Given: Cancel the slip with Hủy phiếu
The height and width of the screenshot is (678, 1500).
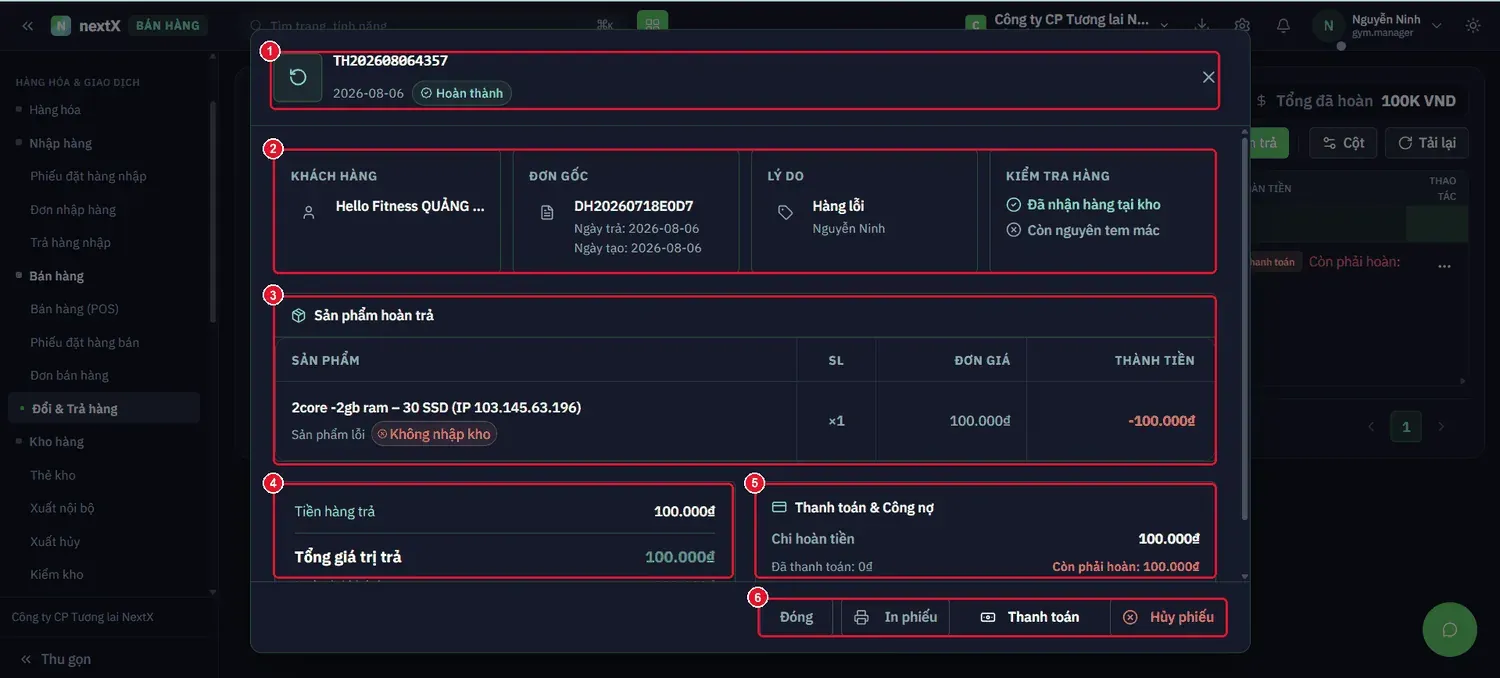Looking at the screenshot, I should click(1168, 617).
